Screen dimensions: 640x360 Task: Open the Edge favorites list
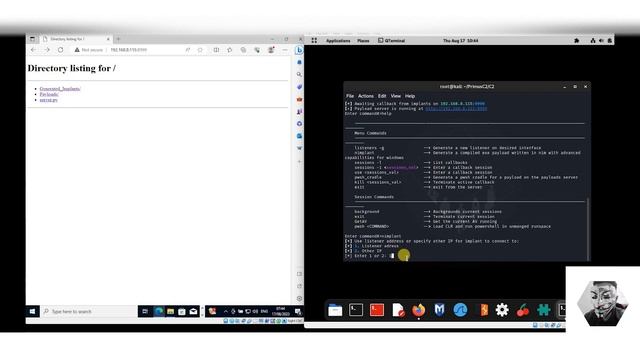tap(230, 50)
